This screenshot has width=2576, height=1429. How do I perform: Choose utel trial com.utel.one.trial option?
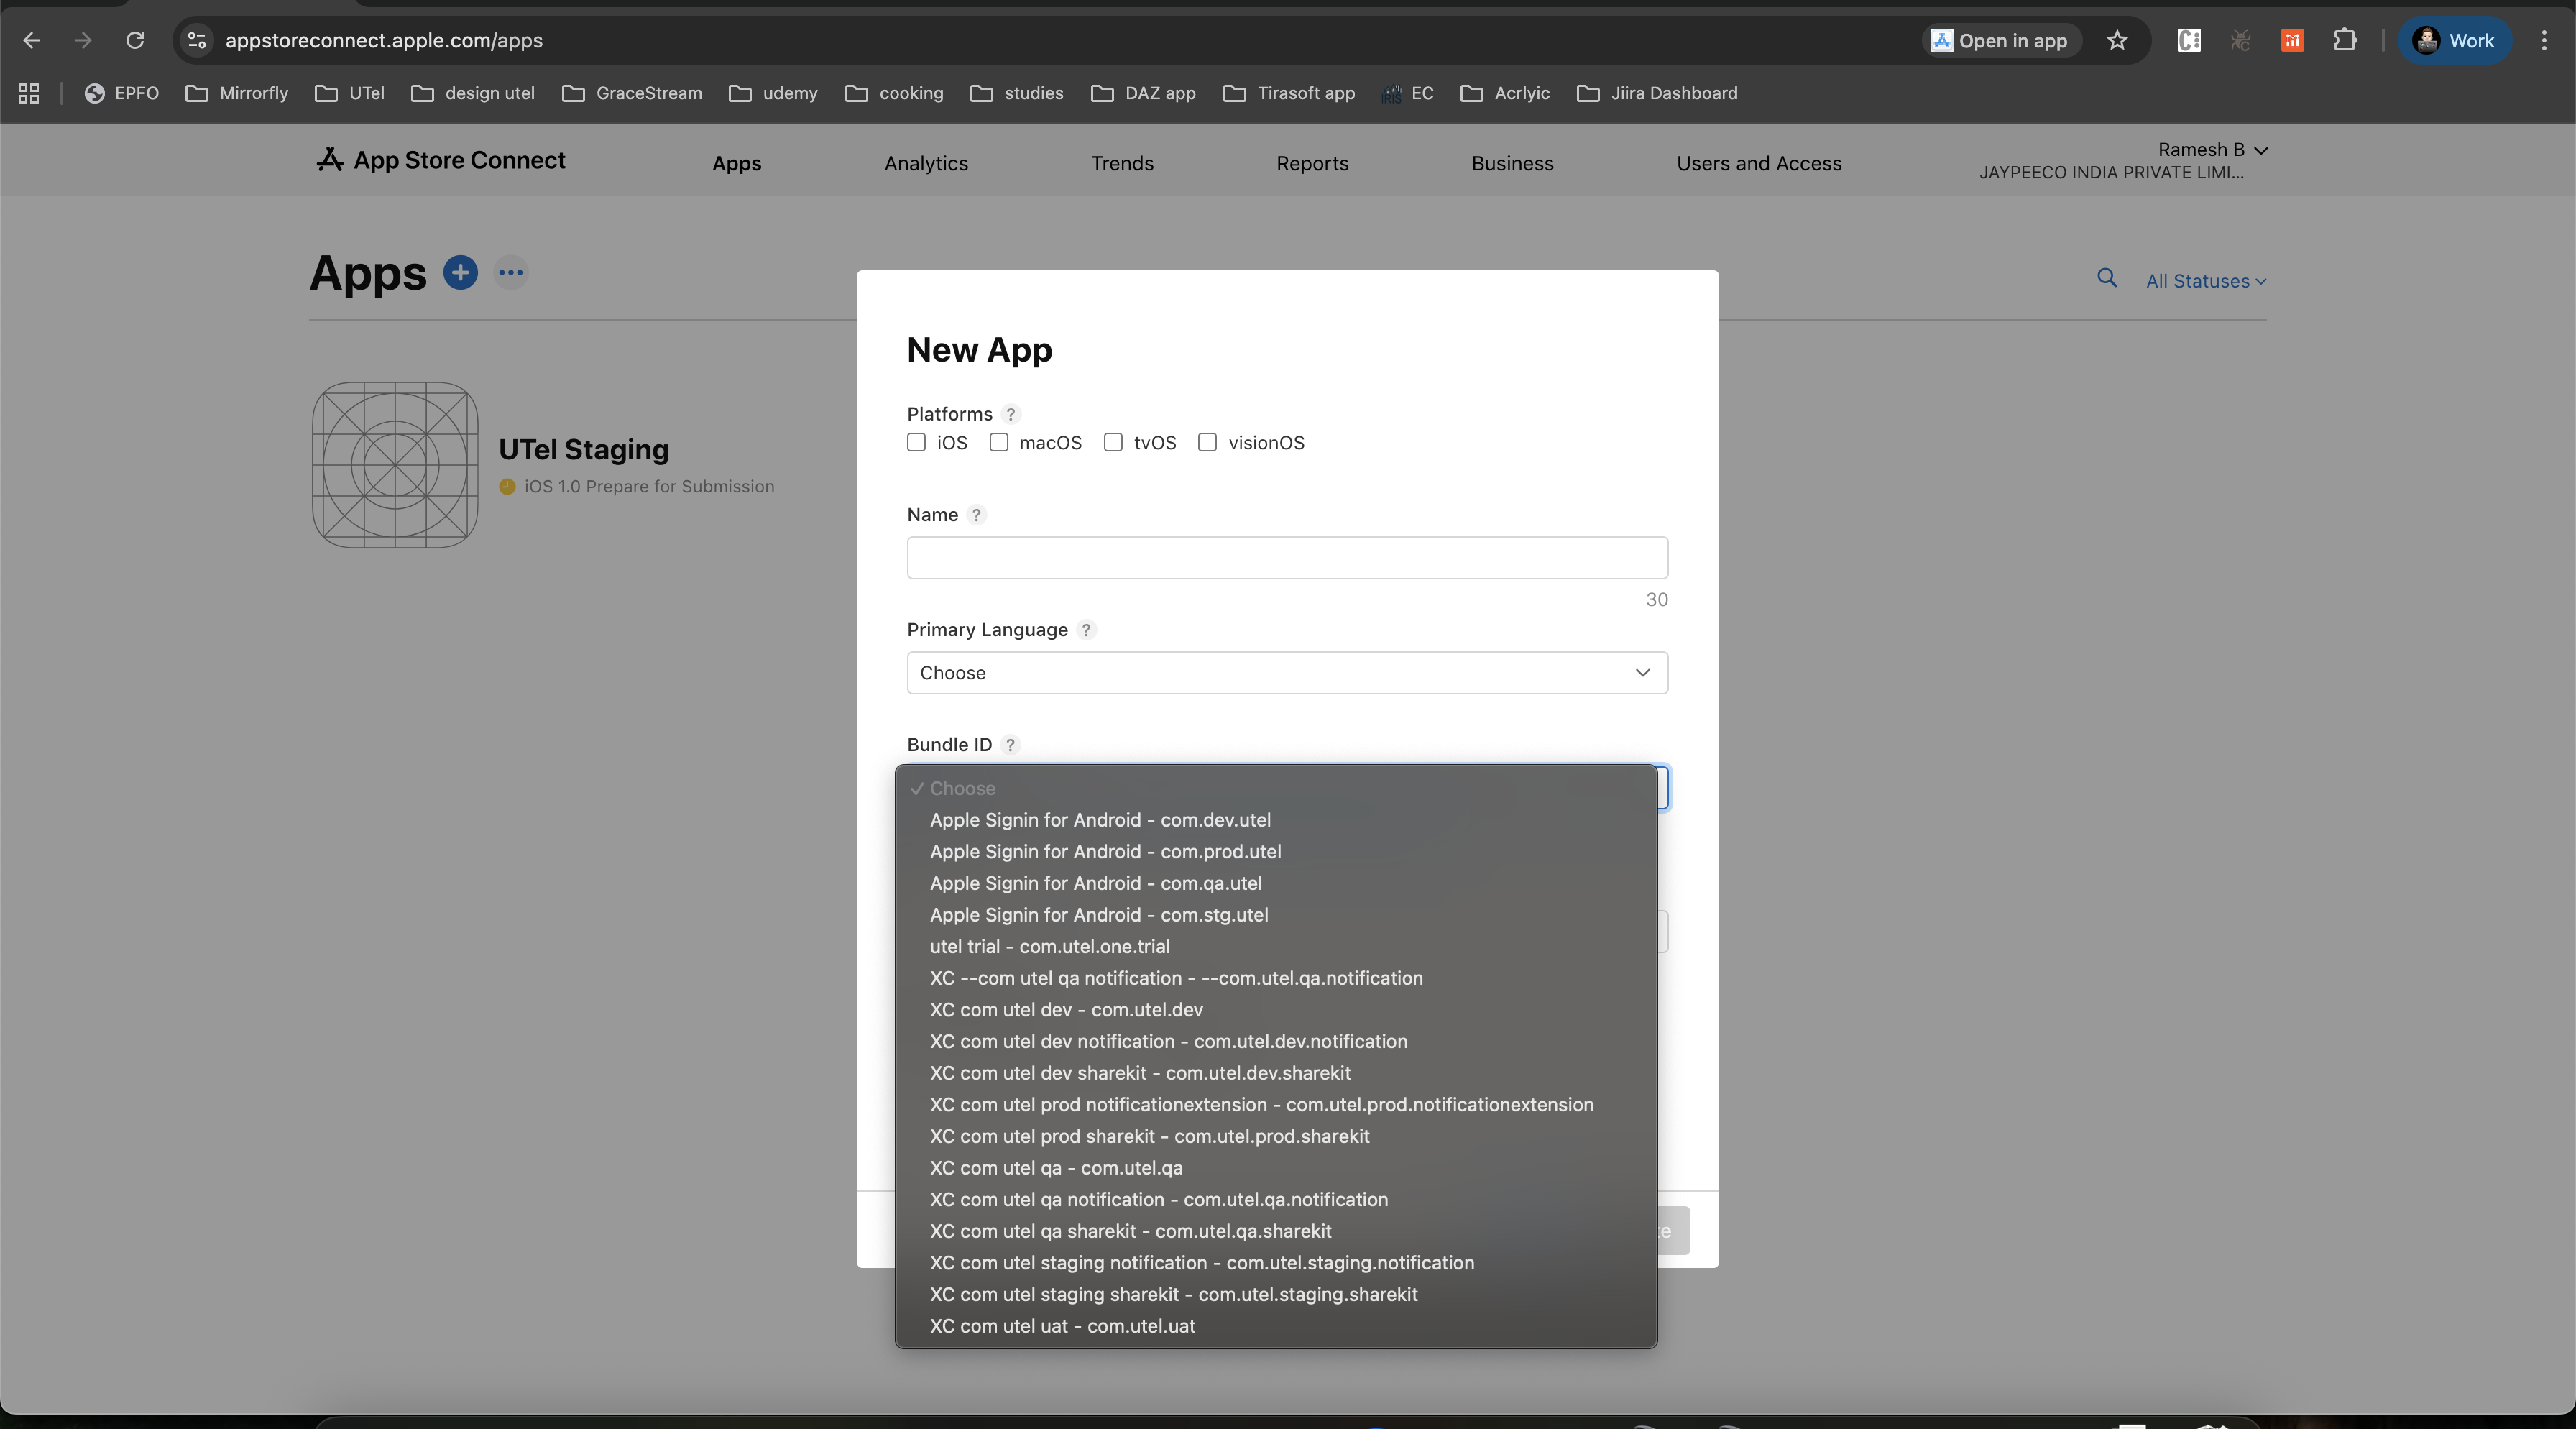coord(1049,947)
